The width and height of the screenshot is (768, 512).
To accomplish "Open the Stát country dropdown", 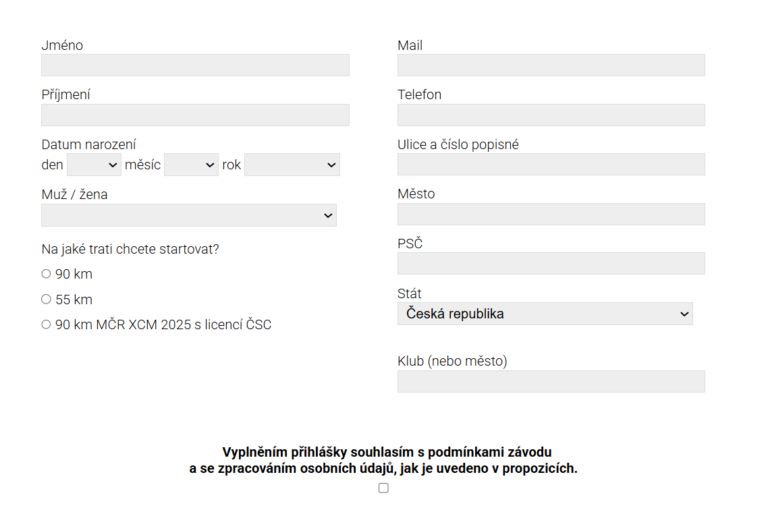I will pos(545,314).
